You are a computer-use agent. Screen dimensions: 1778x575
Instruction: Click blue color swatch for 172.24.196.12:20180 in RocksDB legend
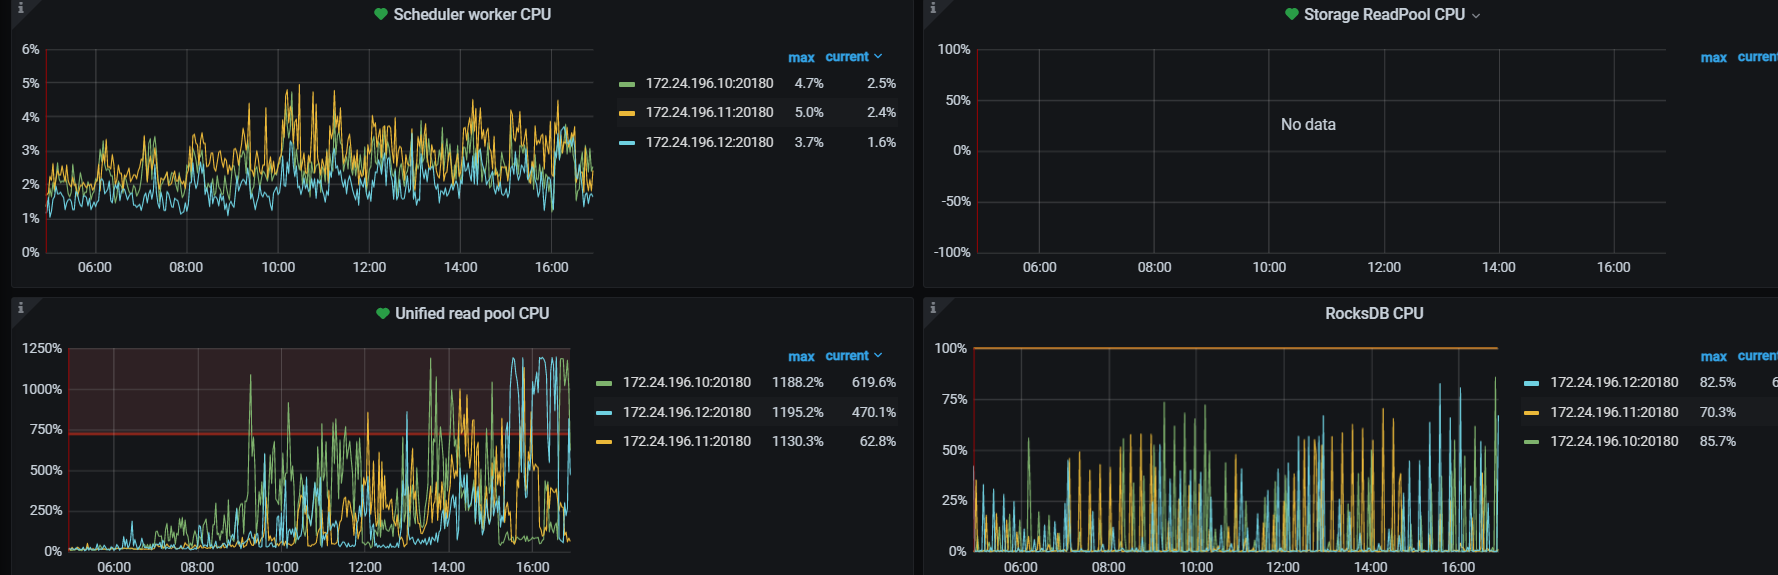(x=1531, y=383)
